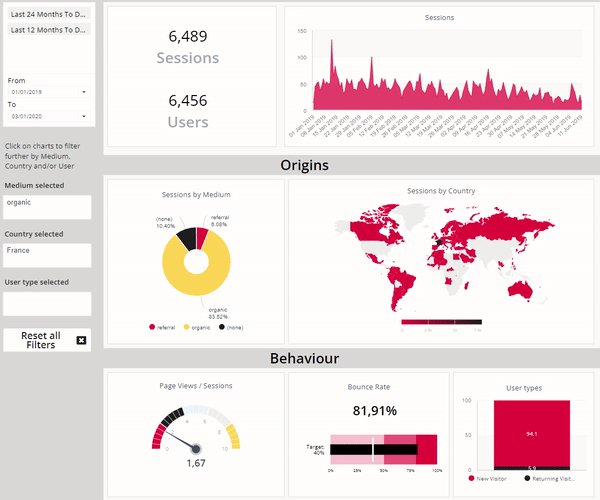Click the Target 40% label
This screenshot has height=500, width=600.
(x=316, y=450)
